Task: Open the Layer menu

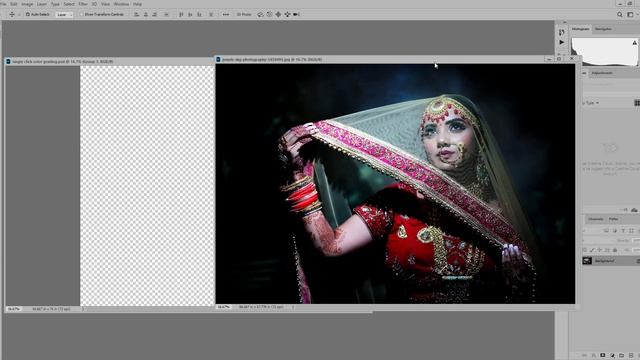Action: pyautogui.click(x=42, y=4)
